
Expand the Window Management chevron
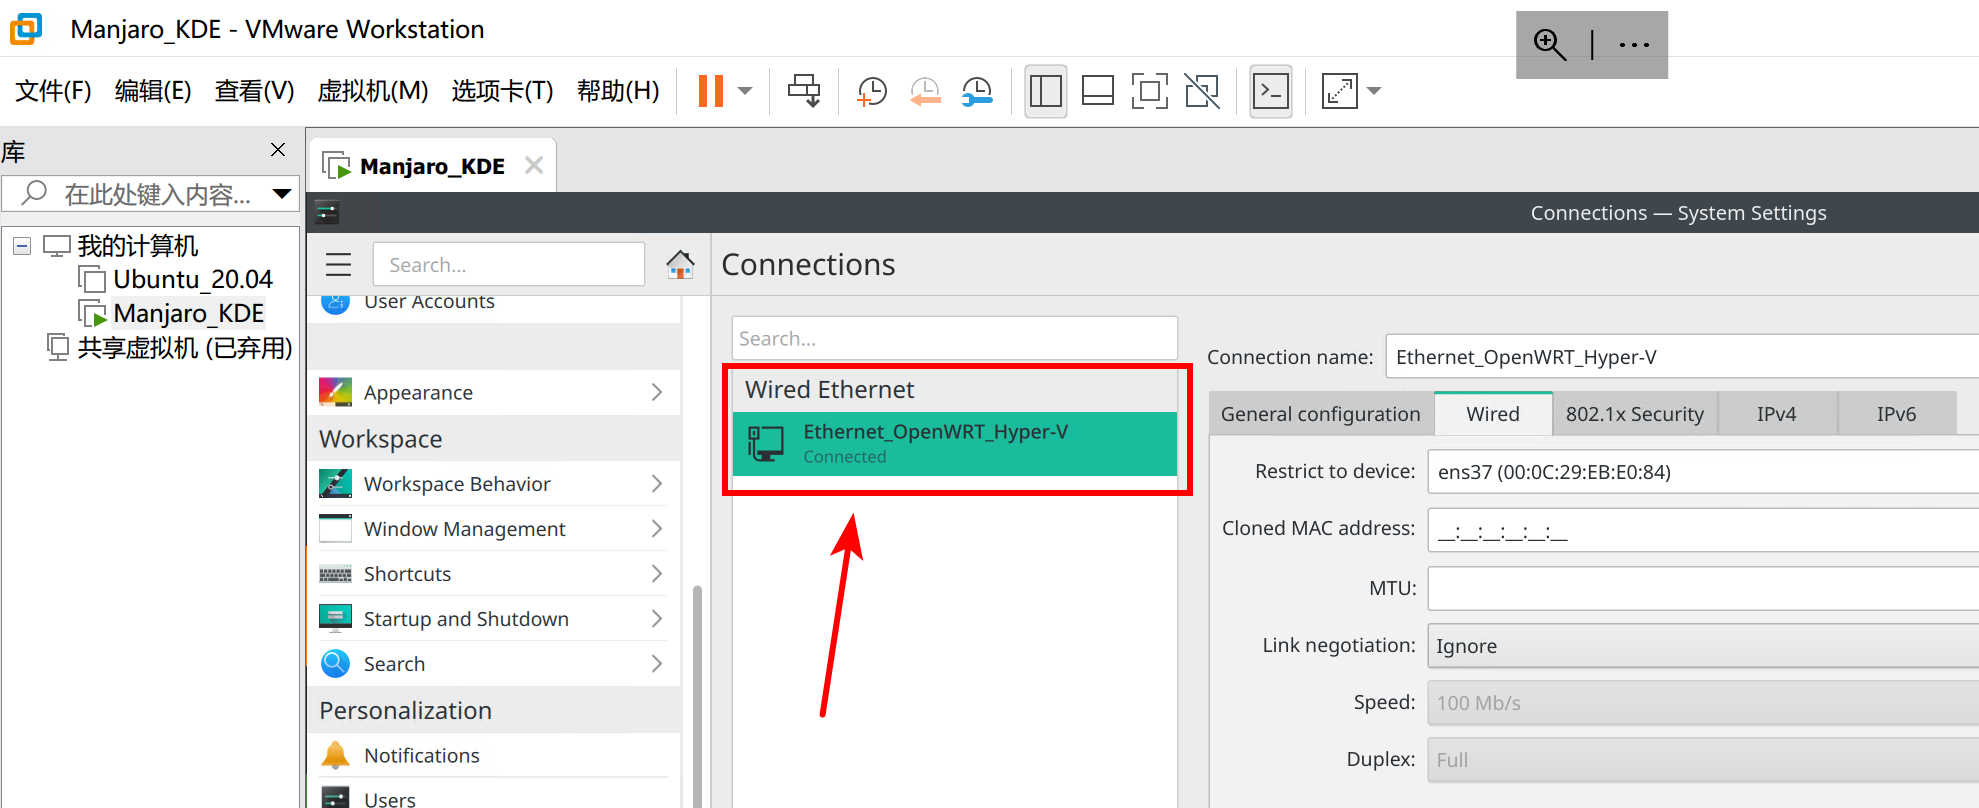pos(657,528)
